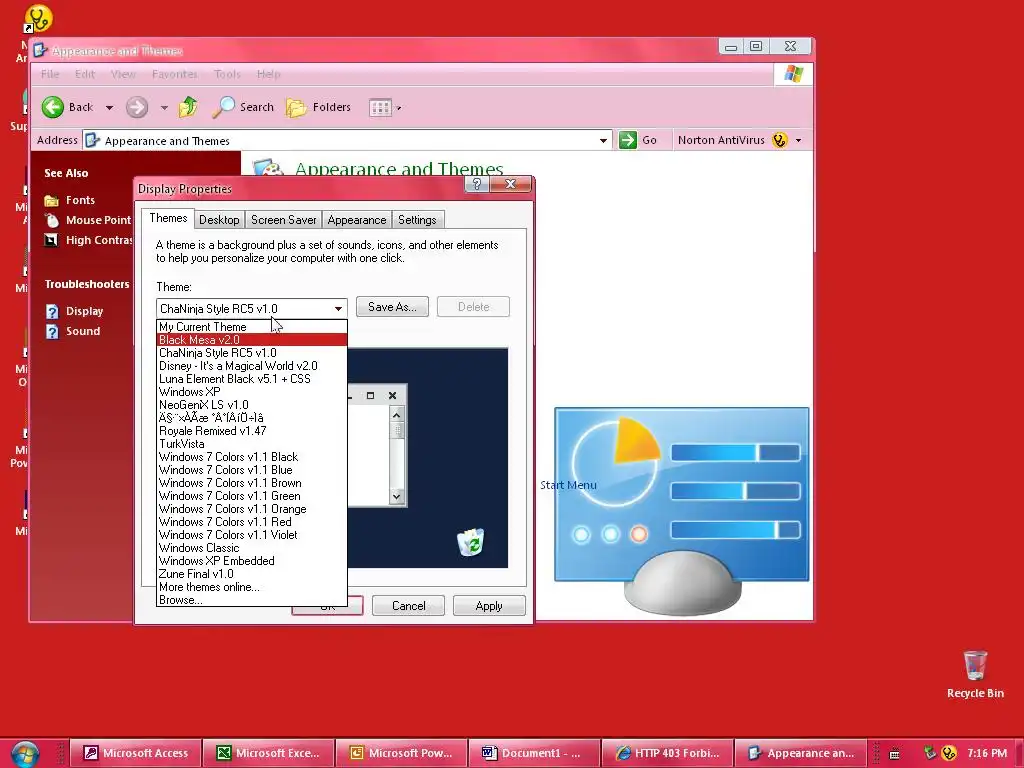This screenshot has height=768, width=1024.
Task: Open the Forward button history dropdown arrow
Action: tap(164, 108)
